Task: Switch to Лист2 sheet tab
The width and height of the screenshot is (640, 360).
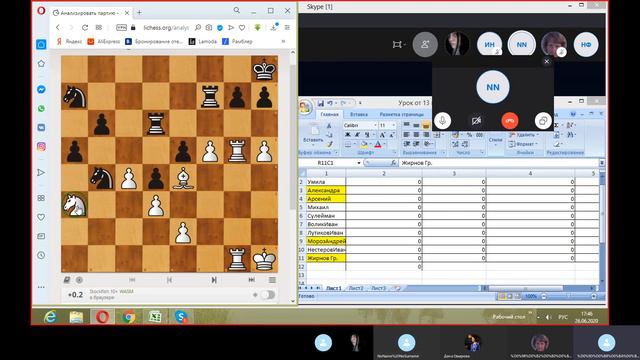Action: (356, 288)
